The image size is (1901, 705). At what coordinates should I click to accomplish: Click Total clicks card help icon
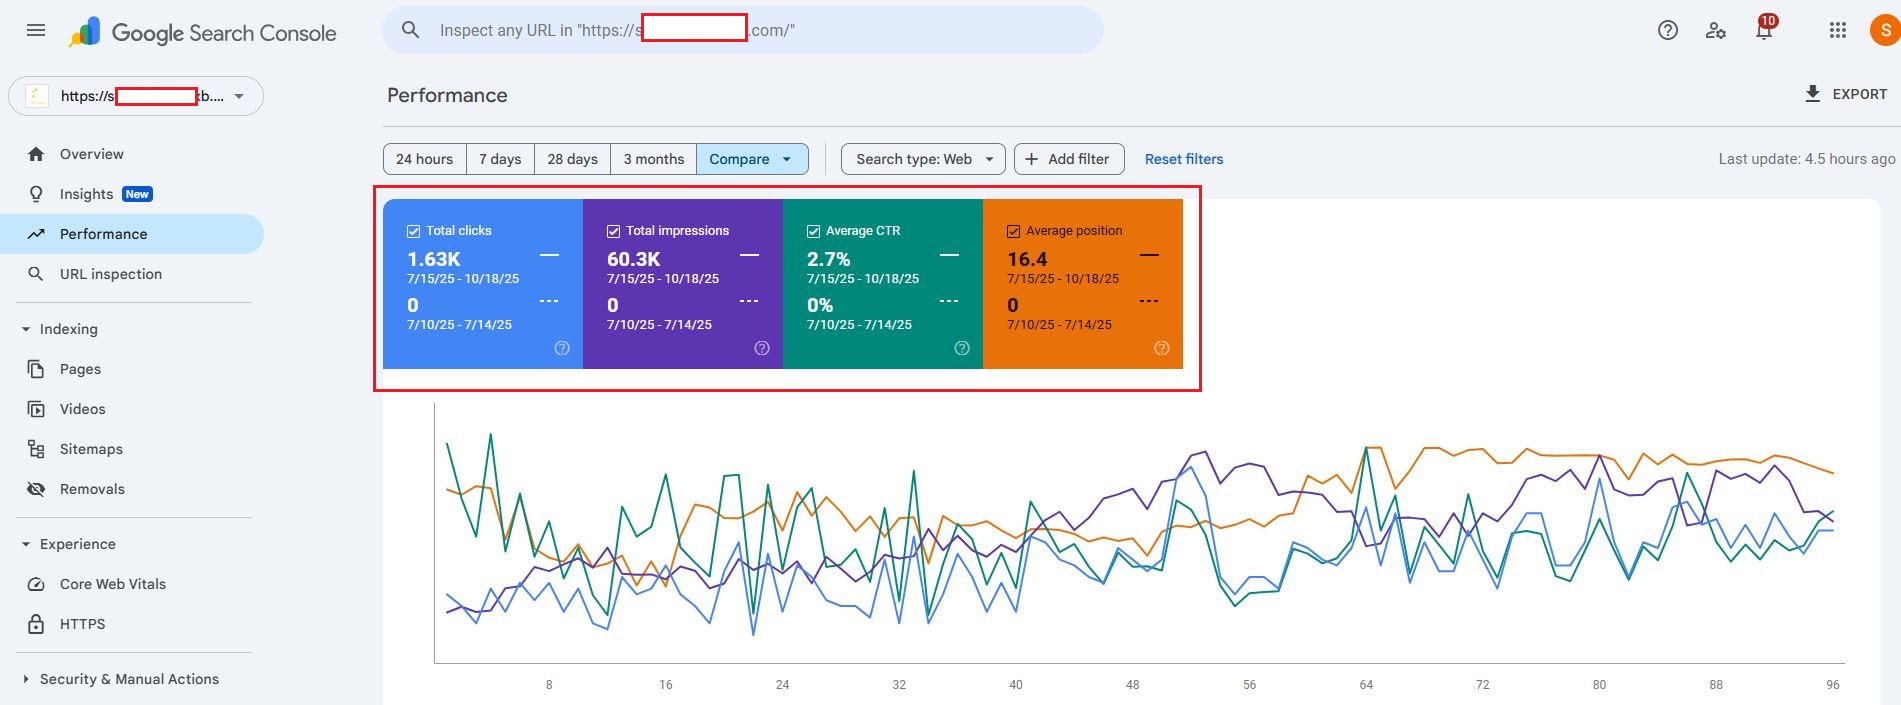(x=562, y=348)
